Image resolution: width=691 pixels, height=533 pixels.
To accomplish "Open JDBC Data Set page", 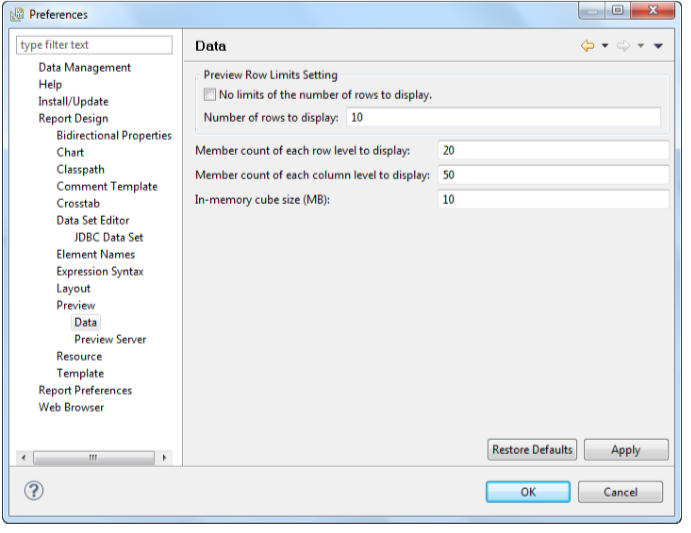I will tap(109, 237).
